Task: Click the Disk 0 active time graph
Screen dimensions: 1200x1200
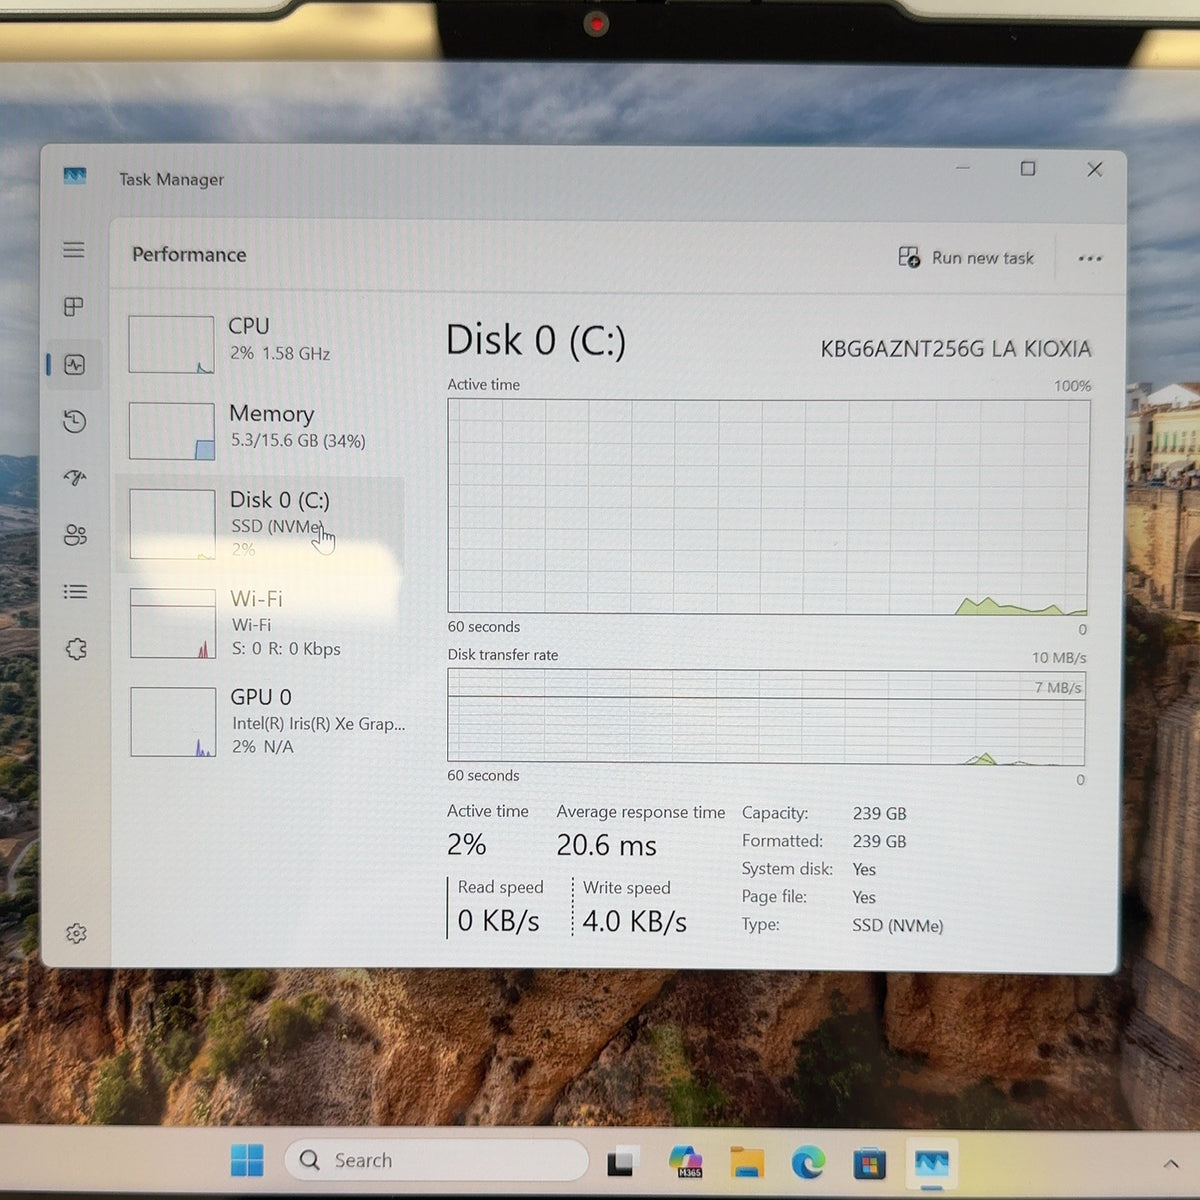Action: (x=767, y=506)
